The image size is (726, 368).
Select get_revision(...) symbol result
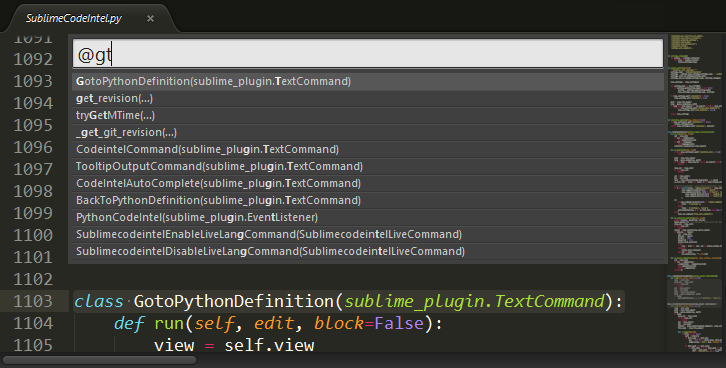(x=368, y=99)
